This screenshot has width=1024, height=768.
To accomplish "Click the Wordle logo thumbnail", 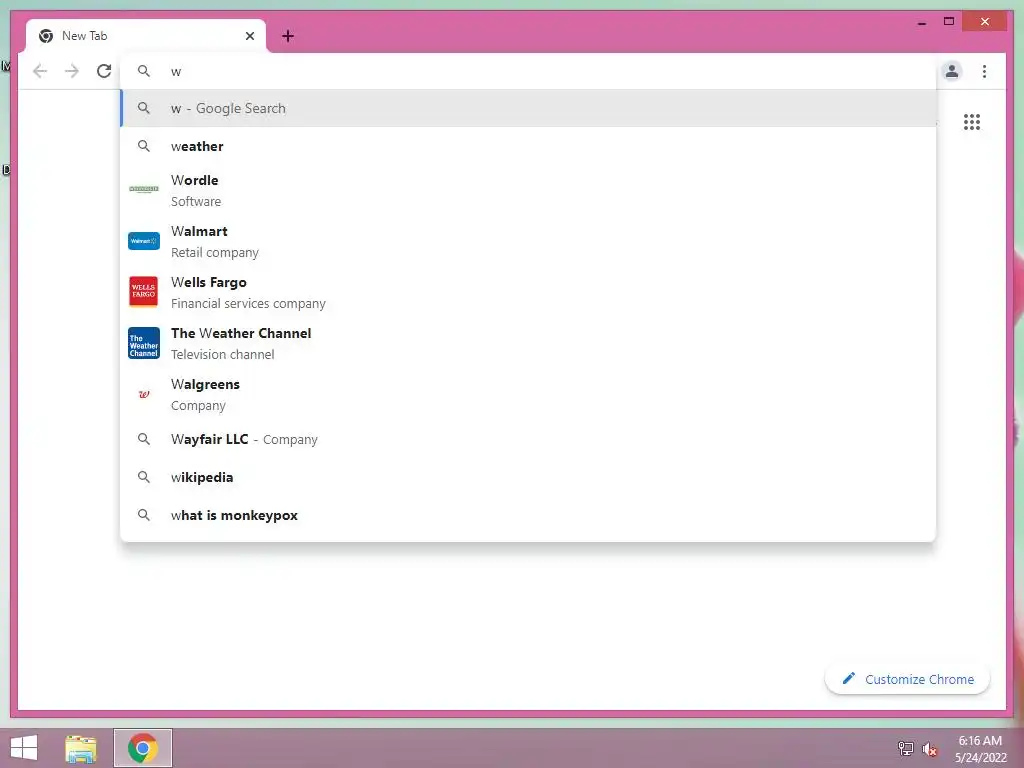I will (x=144, y=189).
